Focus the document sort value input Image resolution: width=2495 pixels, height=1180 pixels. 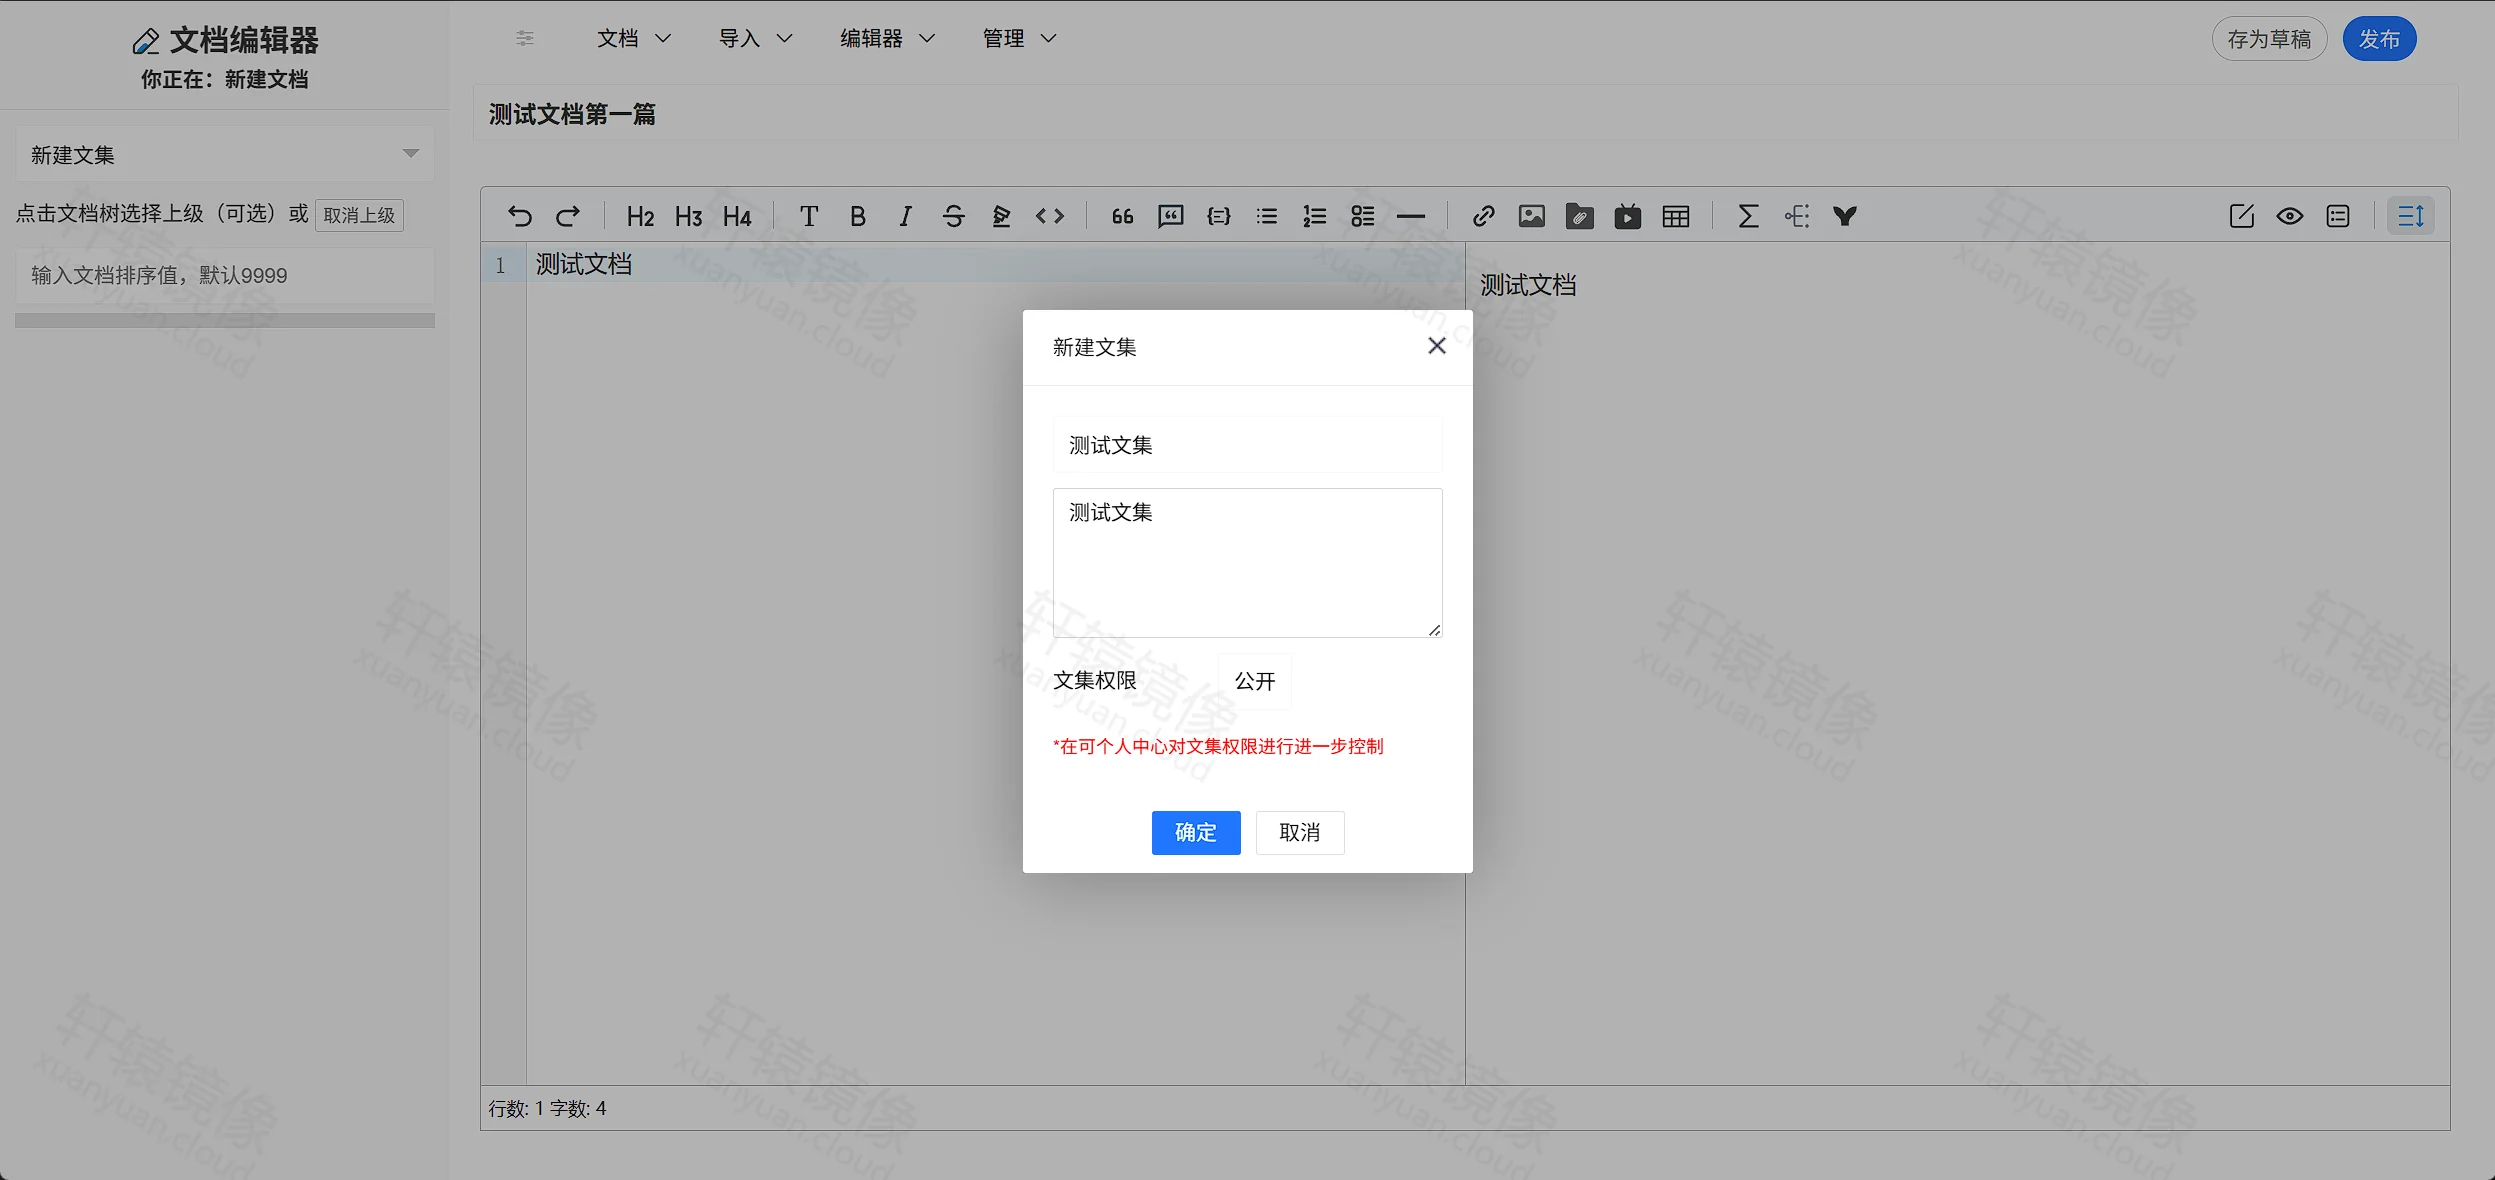tap(225, 275)
